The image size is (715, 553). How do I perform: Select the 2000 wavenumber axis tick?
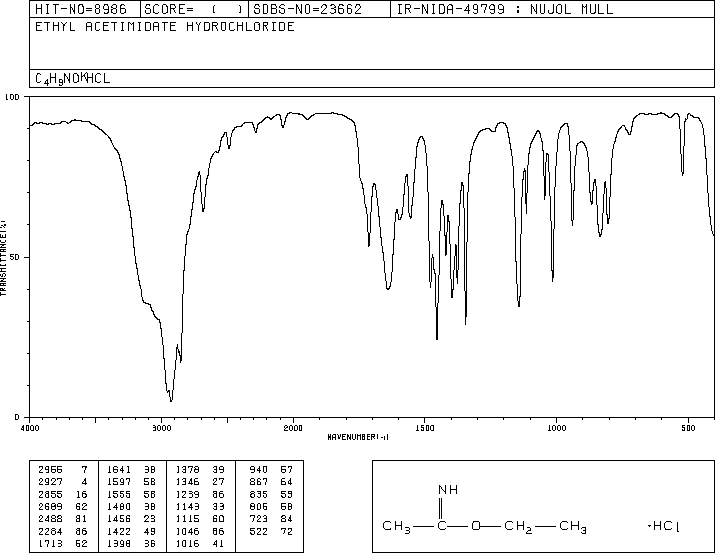293,427
